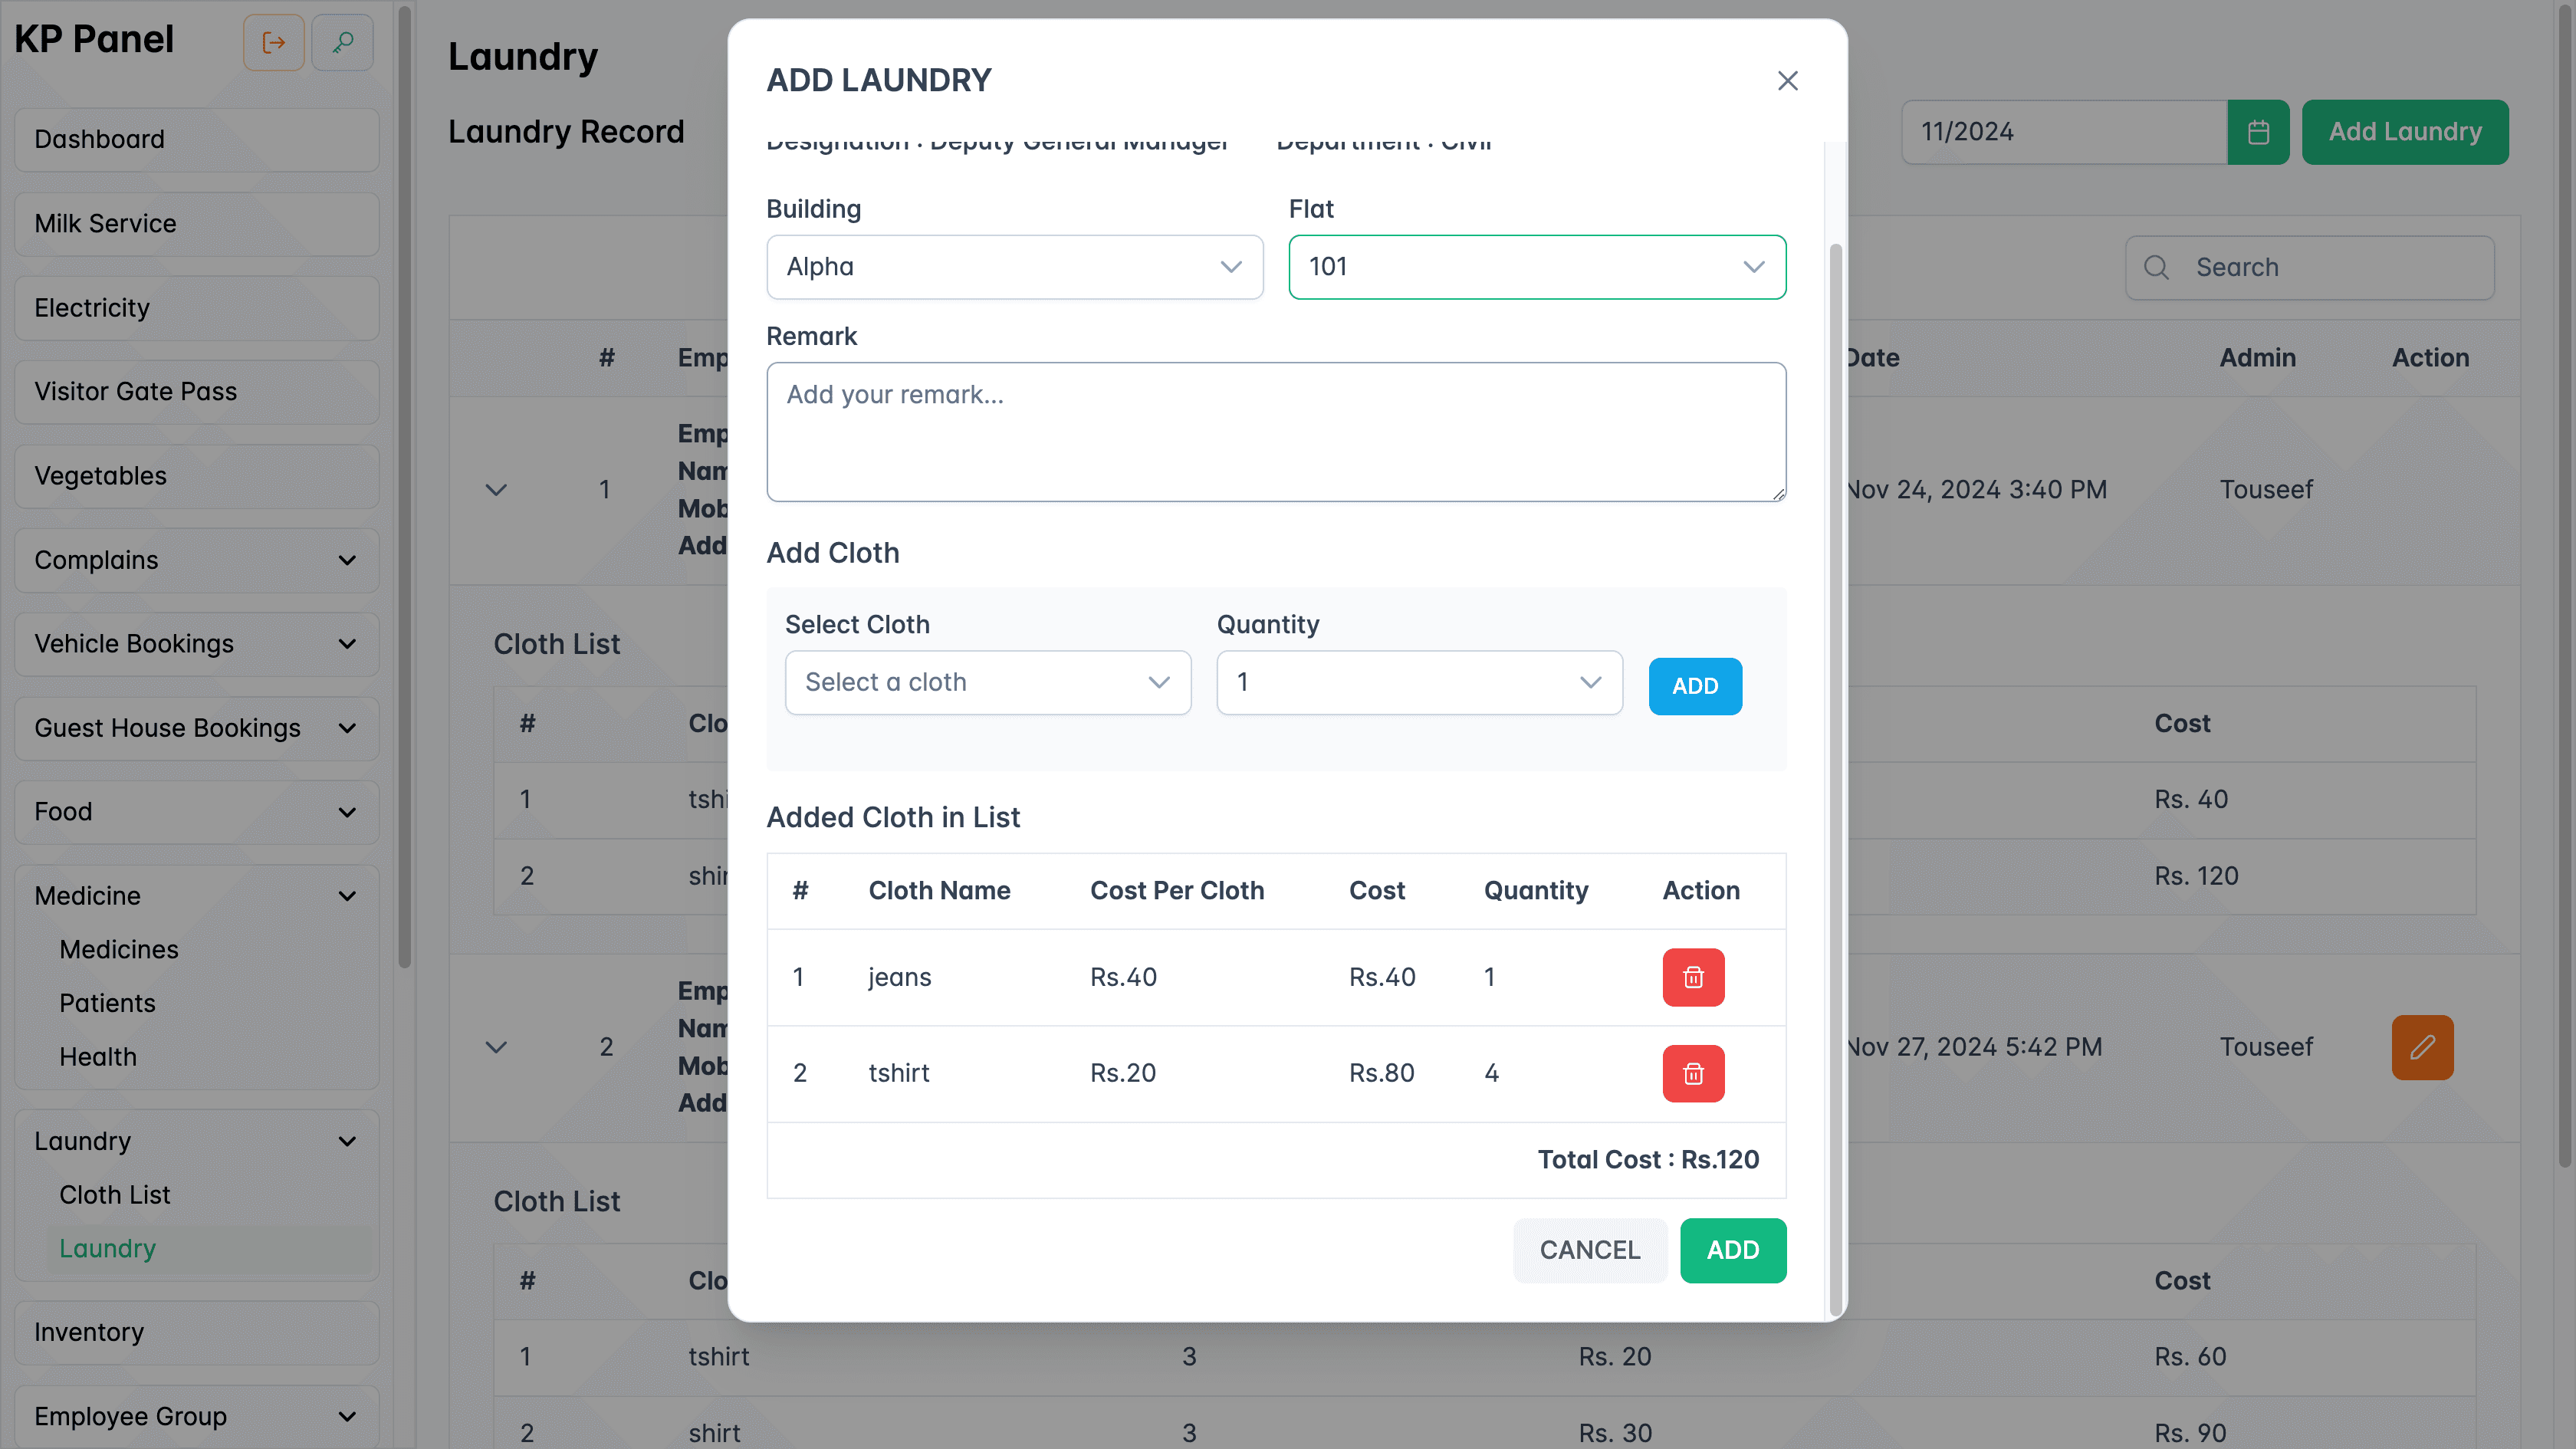Select Cloth List under Laundry
Viewport: 2576px width, 1449px height.
(x=115, y=1194)
